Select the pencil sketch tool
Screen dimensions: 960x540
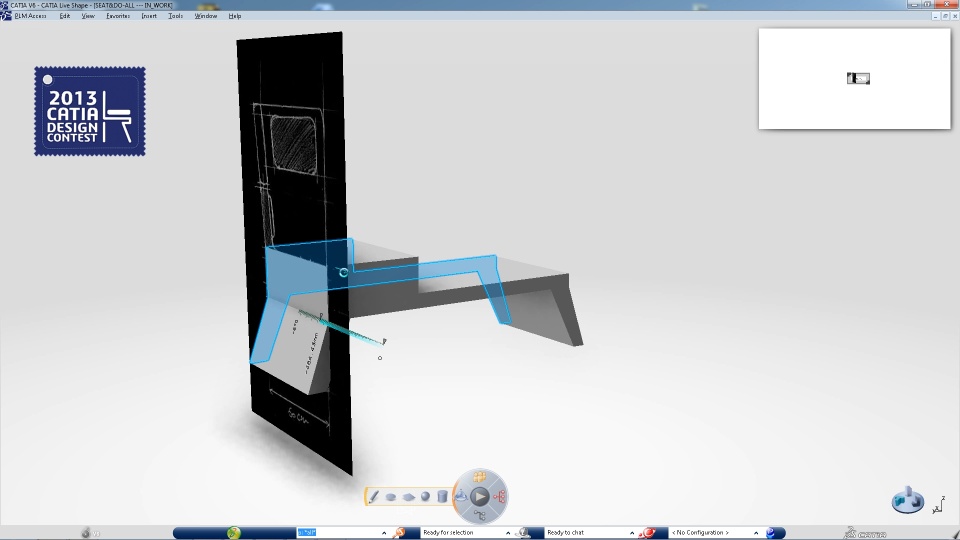click(x=373, y=497)
